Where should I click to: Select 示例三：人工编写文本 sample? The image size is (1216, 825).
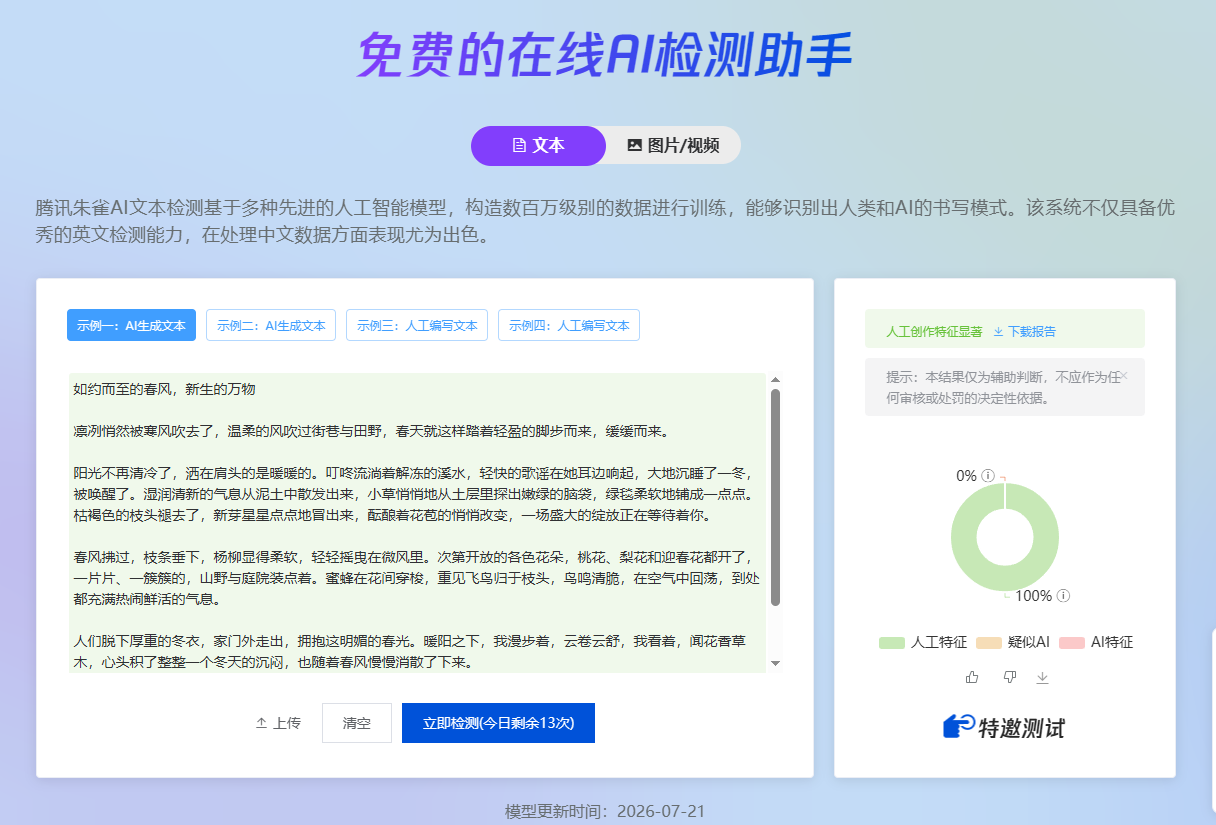click(417, 325)
